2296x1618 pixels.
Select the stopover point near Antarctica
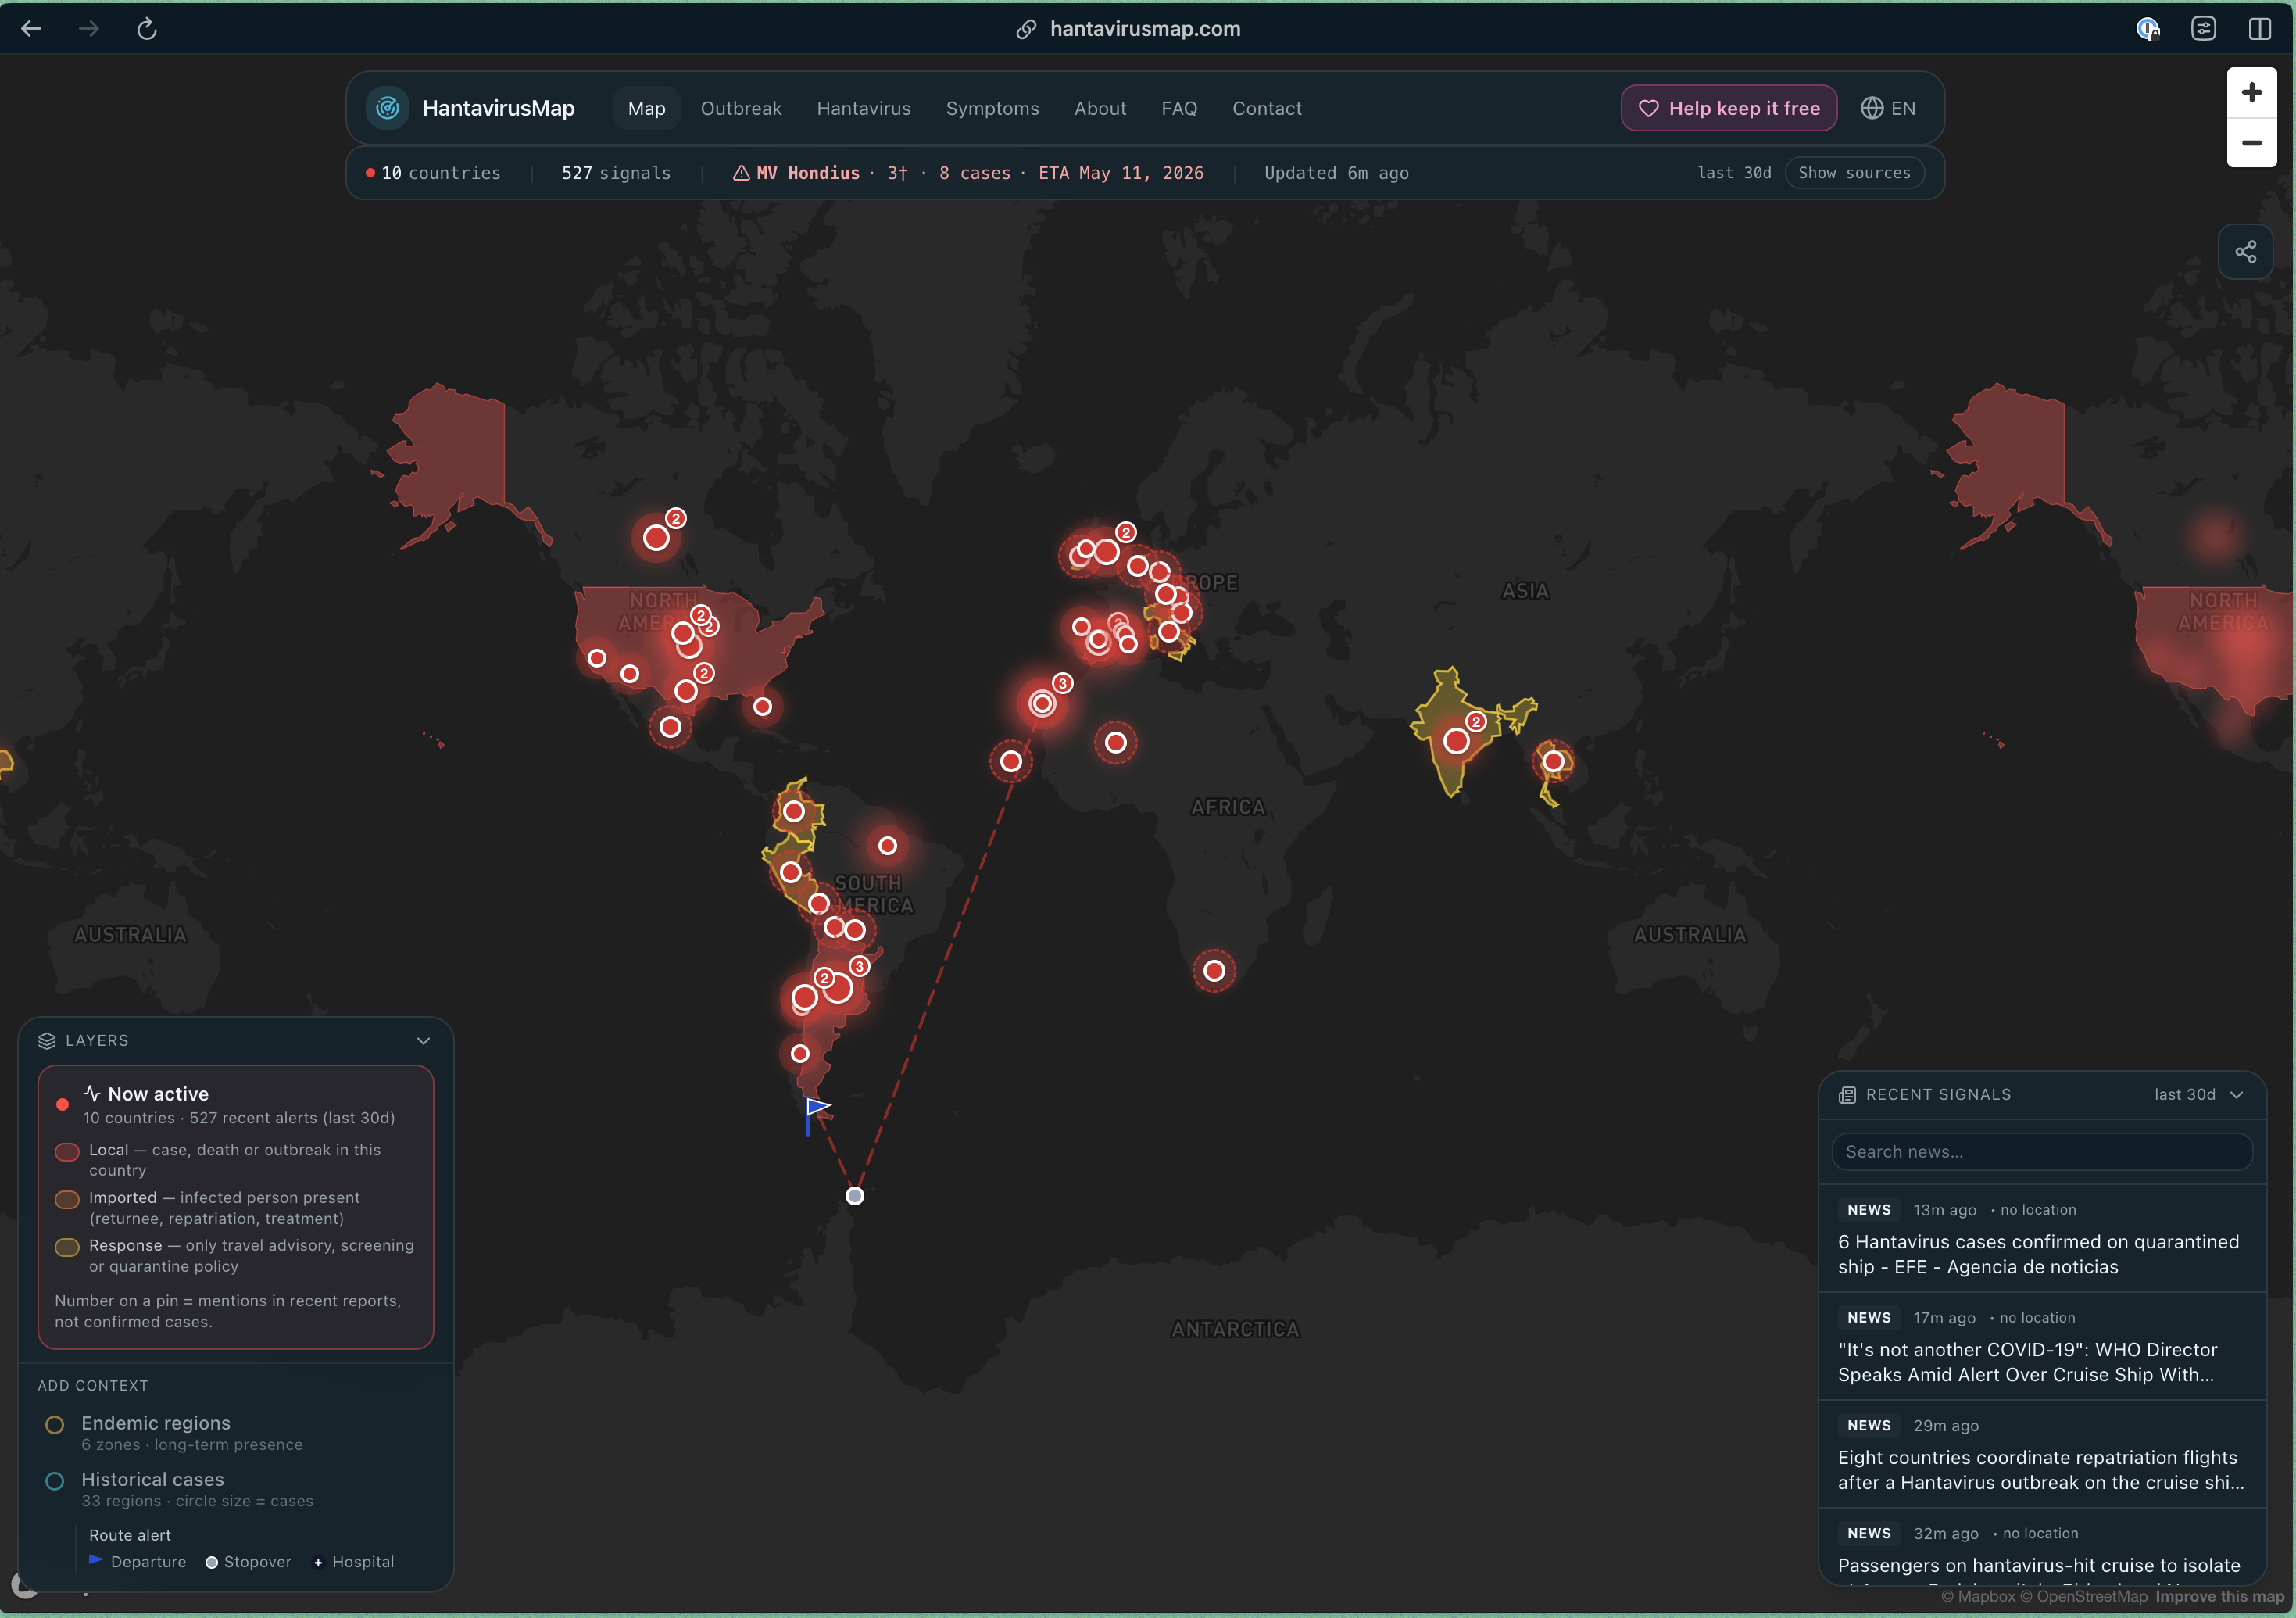(x=854, y=1195)
